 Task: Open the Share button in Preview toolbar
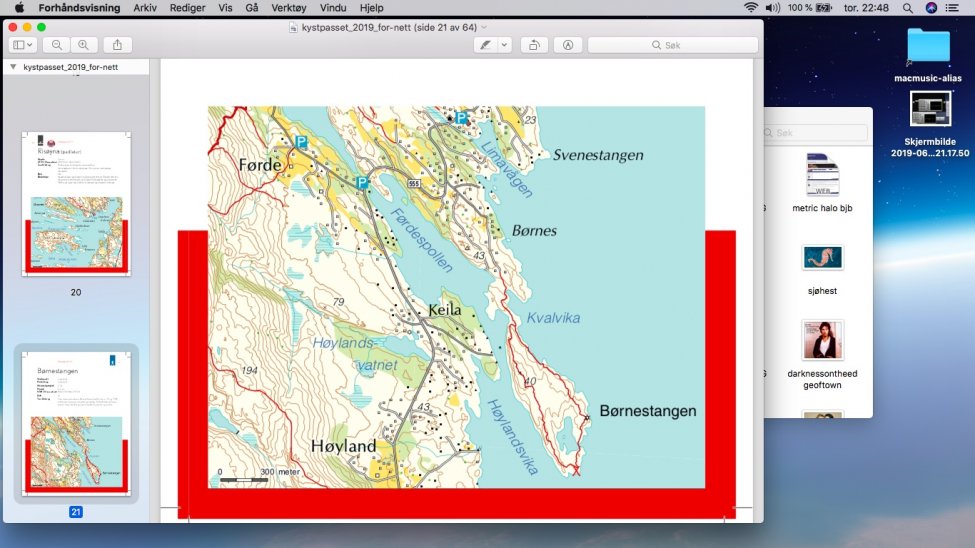117,45
